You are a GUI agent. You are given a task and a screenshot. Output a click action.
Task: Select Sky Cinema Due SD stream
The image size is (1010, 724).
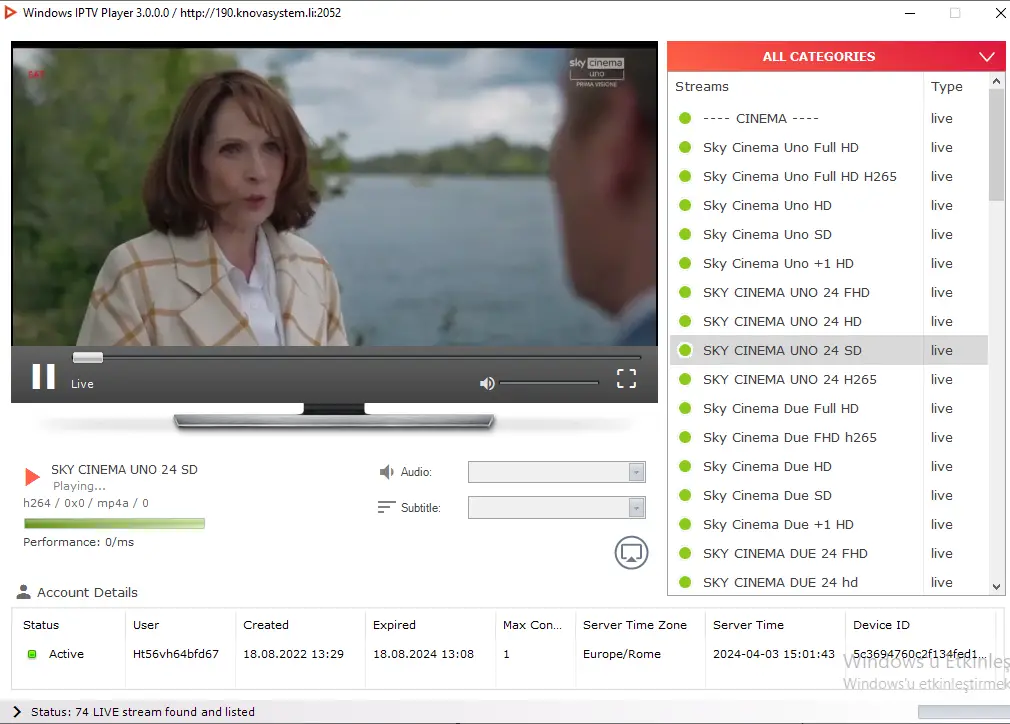[828, 495]
